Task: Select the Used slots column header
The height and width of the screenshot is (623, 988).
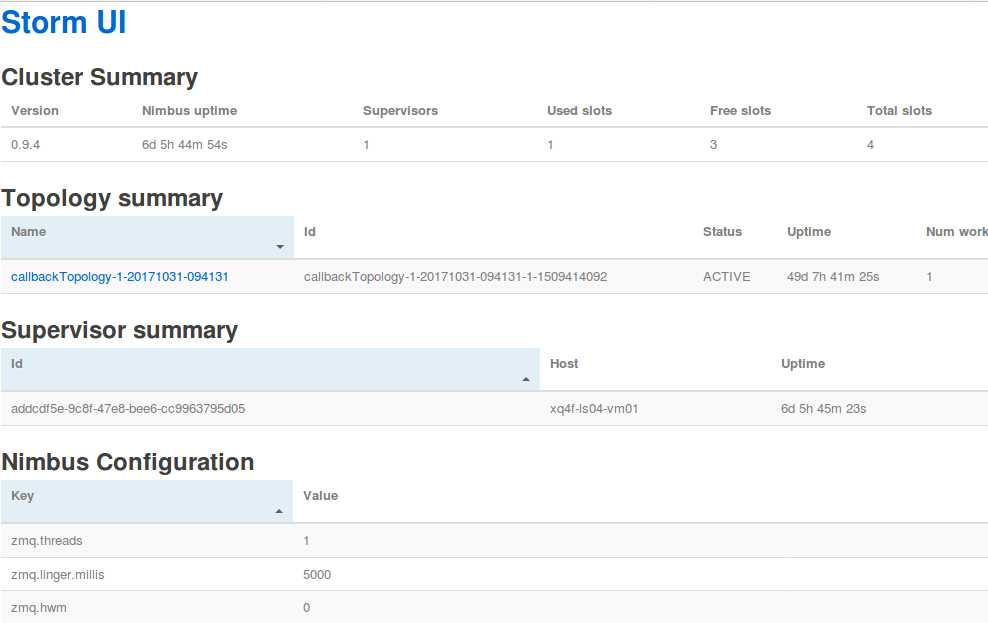Action: tap(579, 111)
